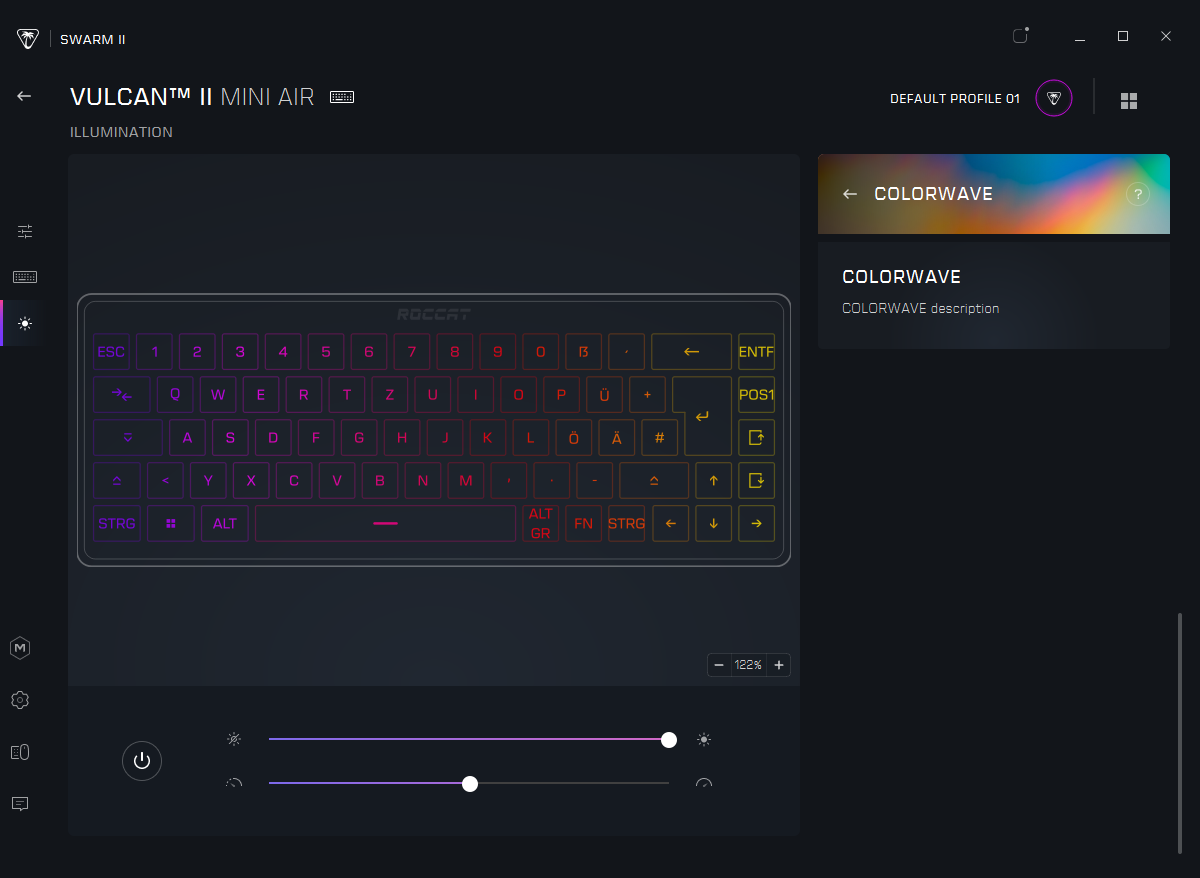Open the device info sidebar icon
The image size is (1200, 878).
click(20, 752)
